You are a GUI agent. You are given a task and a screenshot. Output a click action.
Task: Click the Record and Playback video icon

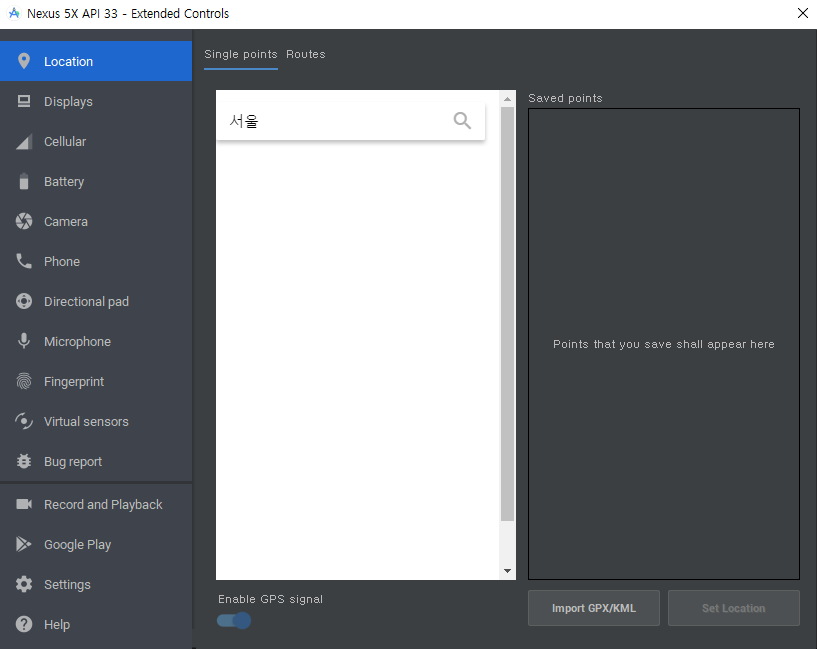point(23,504)
